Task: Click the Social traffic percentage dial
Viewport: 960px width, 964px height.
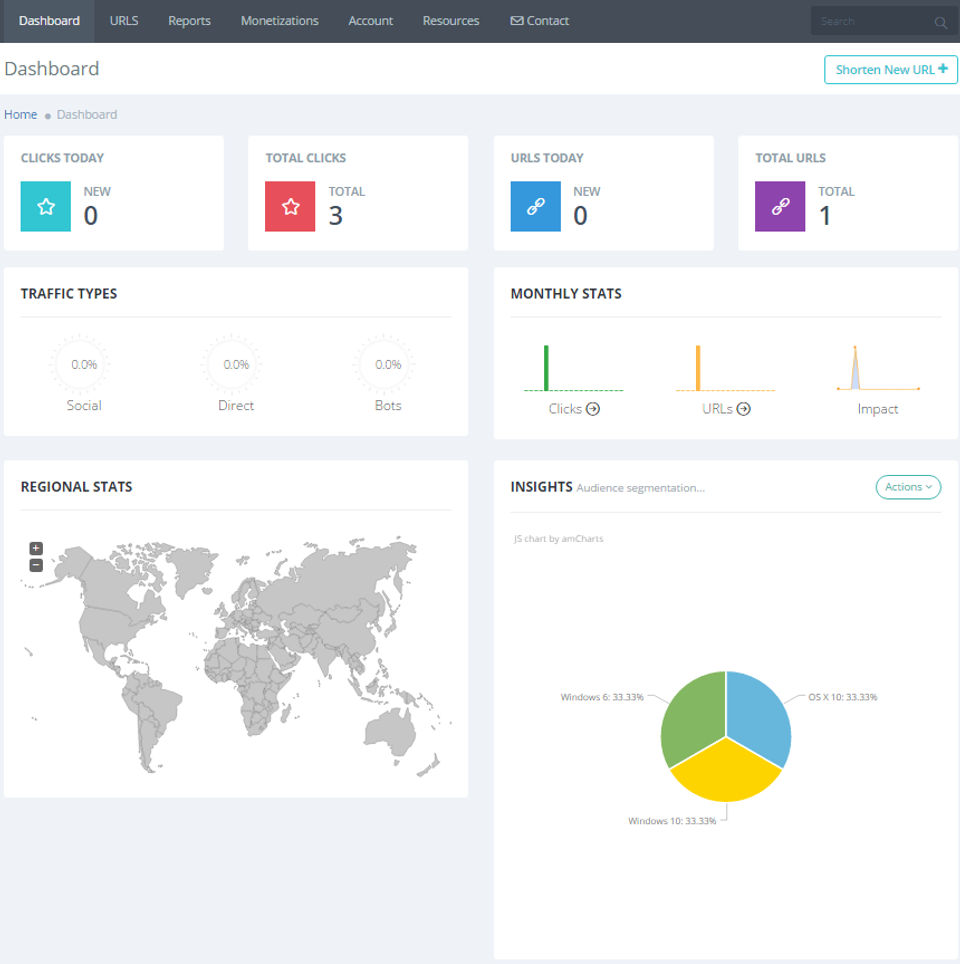Action: coord(79,364)
